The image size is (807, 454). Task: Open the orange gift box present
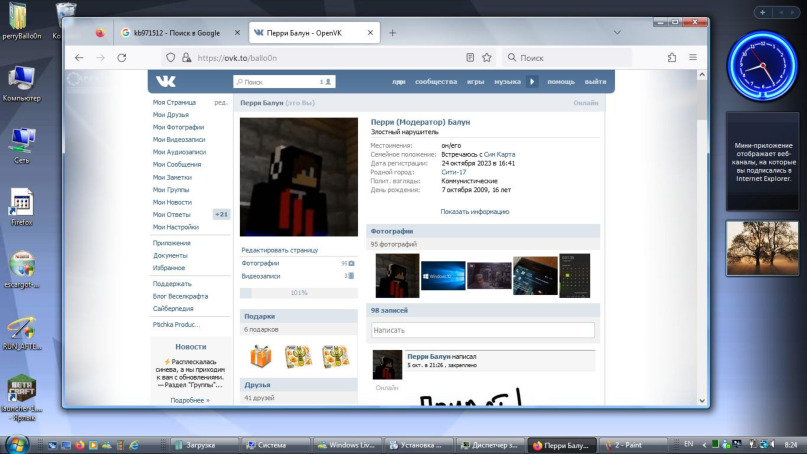point(260,355)
